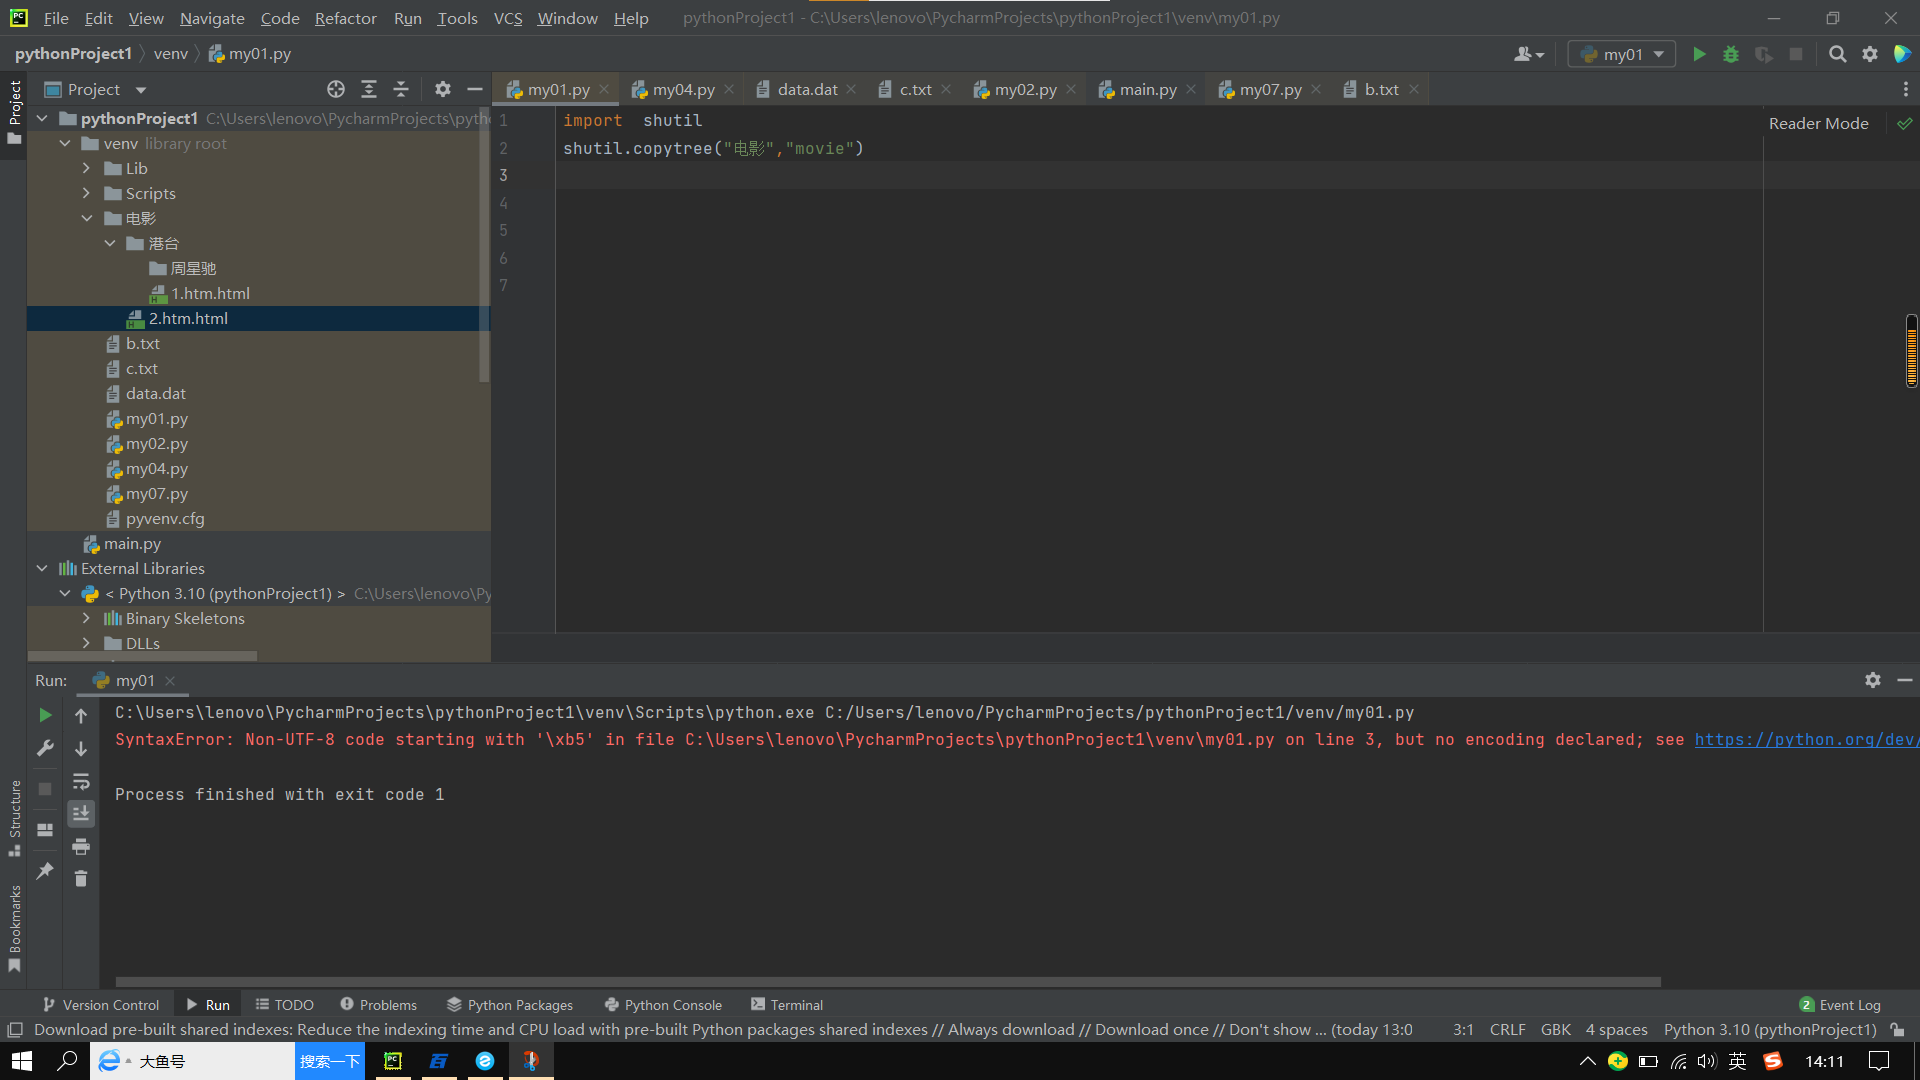Clear all Run console output with trash icon
This screenshot has height=1080, width=1920.
(x=81, y=878)
